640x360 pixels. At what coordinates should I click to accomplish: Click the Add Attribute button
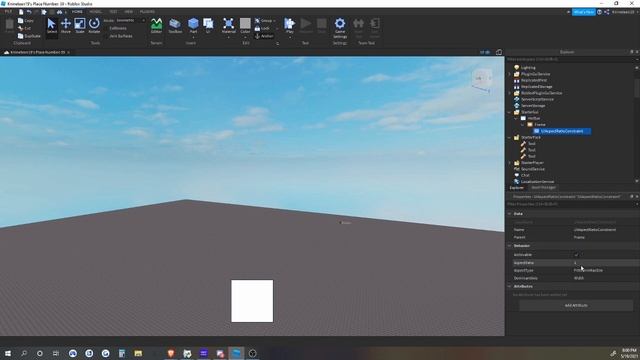576,305
